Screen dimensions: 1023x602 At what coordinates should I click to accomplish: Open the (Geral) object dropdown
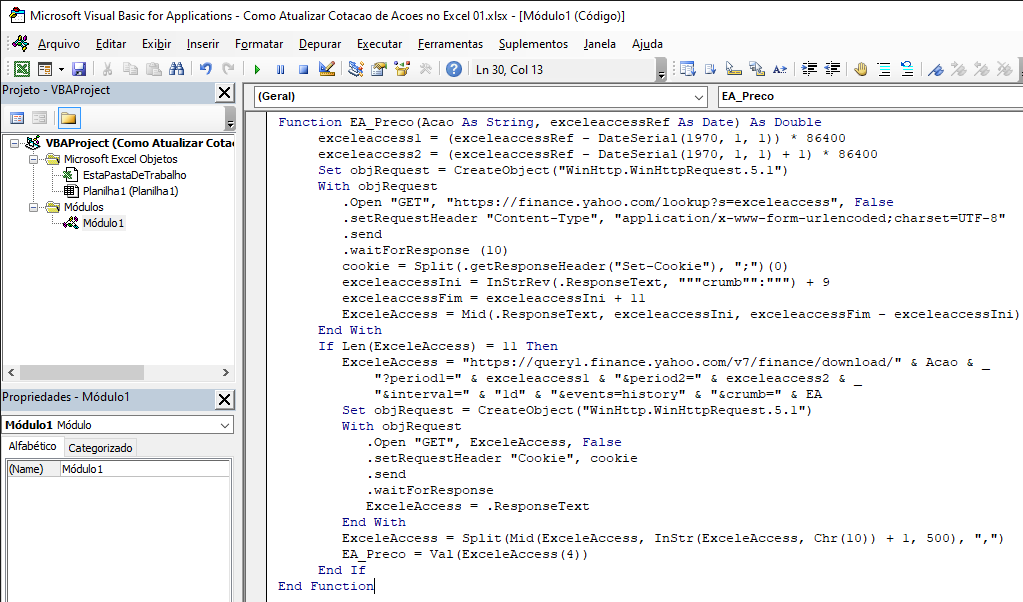(699, 97)
